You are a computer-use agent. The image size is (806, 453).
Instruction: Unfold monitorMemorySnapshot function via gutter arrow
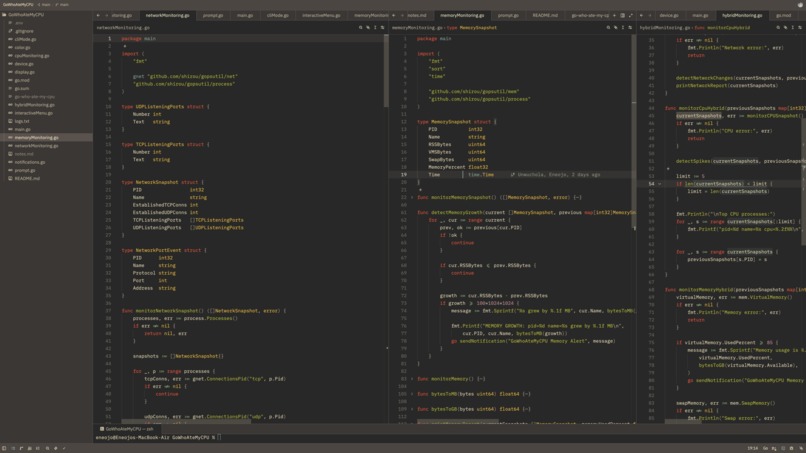click(412, 197)
